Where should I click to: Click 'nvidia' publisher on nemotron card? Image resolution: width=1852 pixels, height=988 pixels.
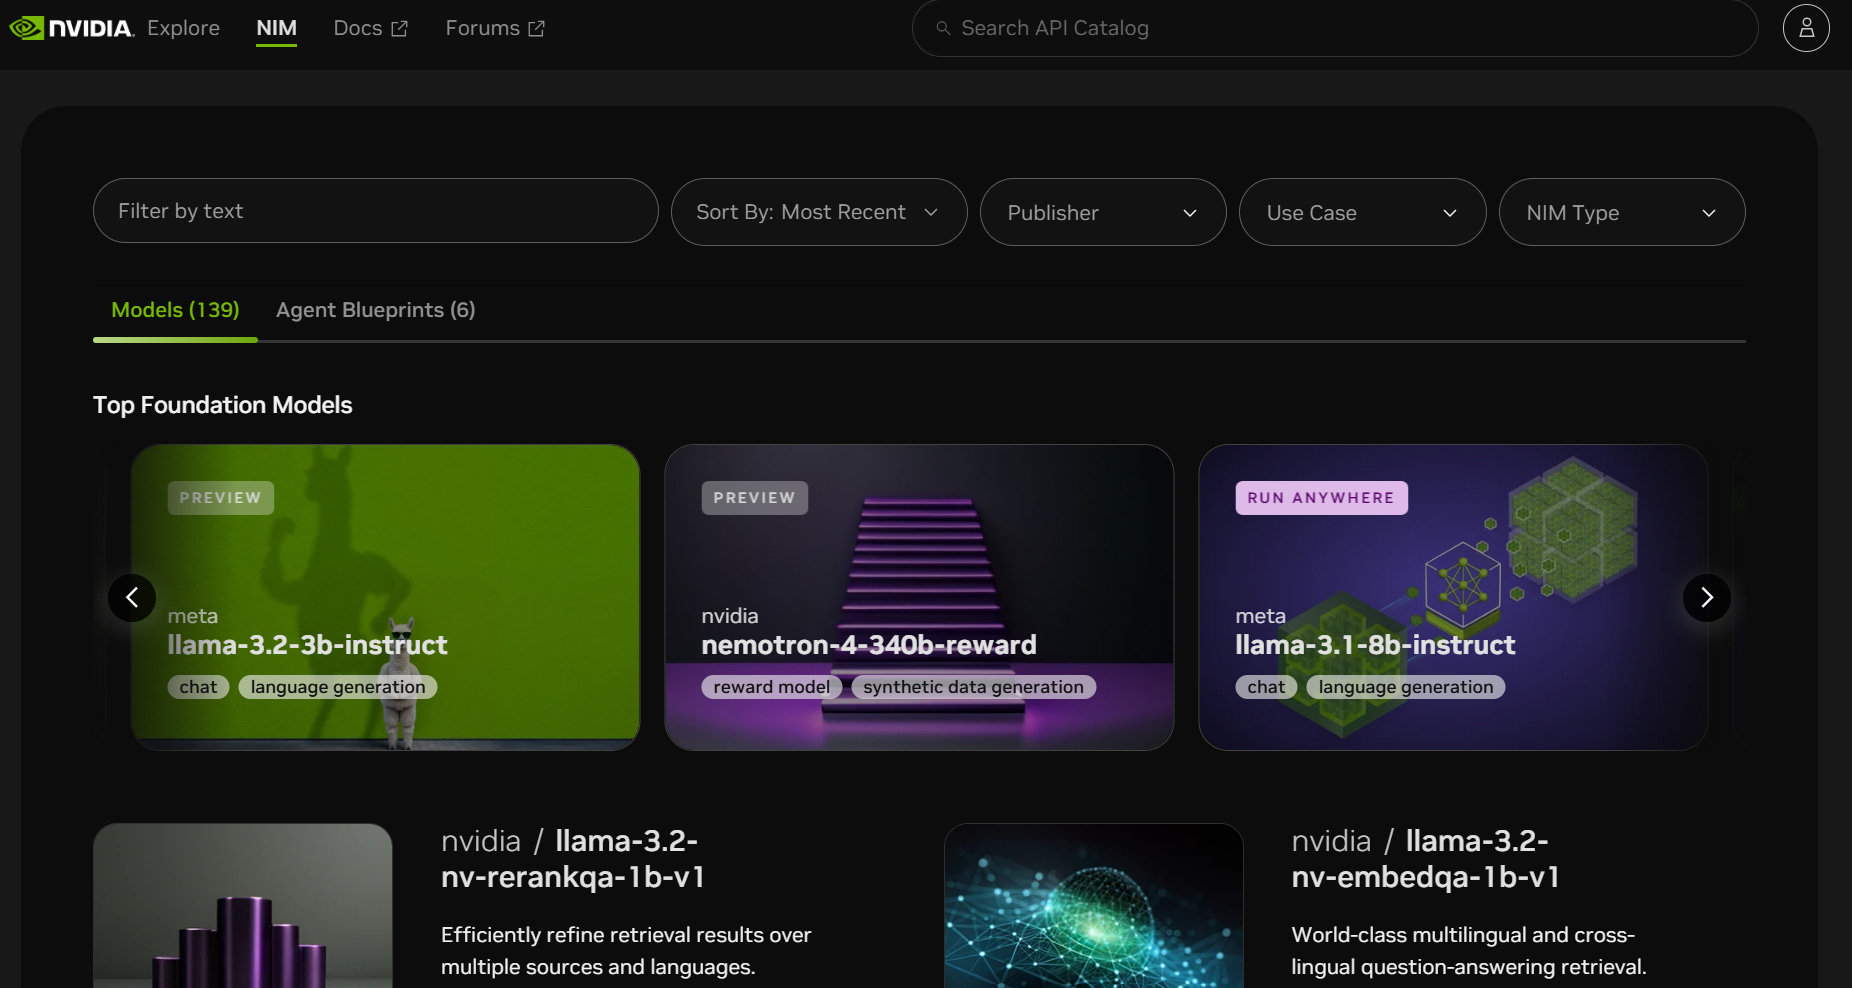point(730,616)
